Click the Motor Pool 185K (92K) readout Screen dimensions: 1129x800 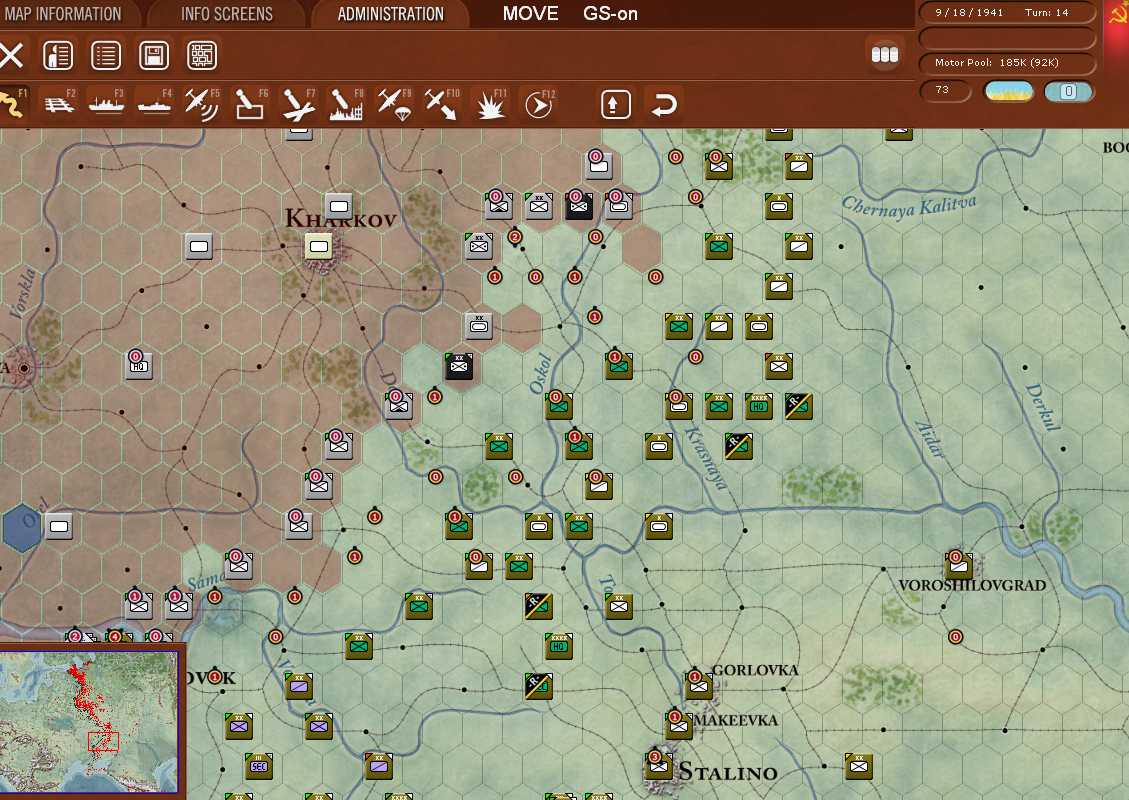[x=1007, y=63]
